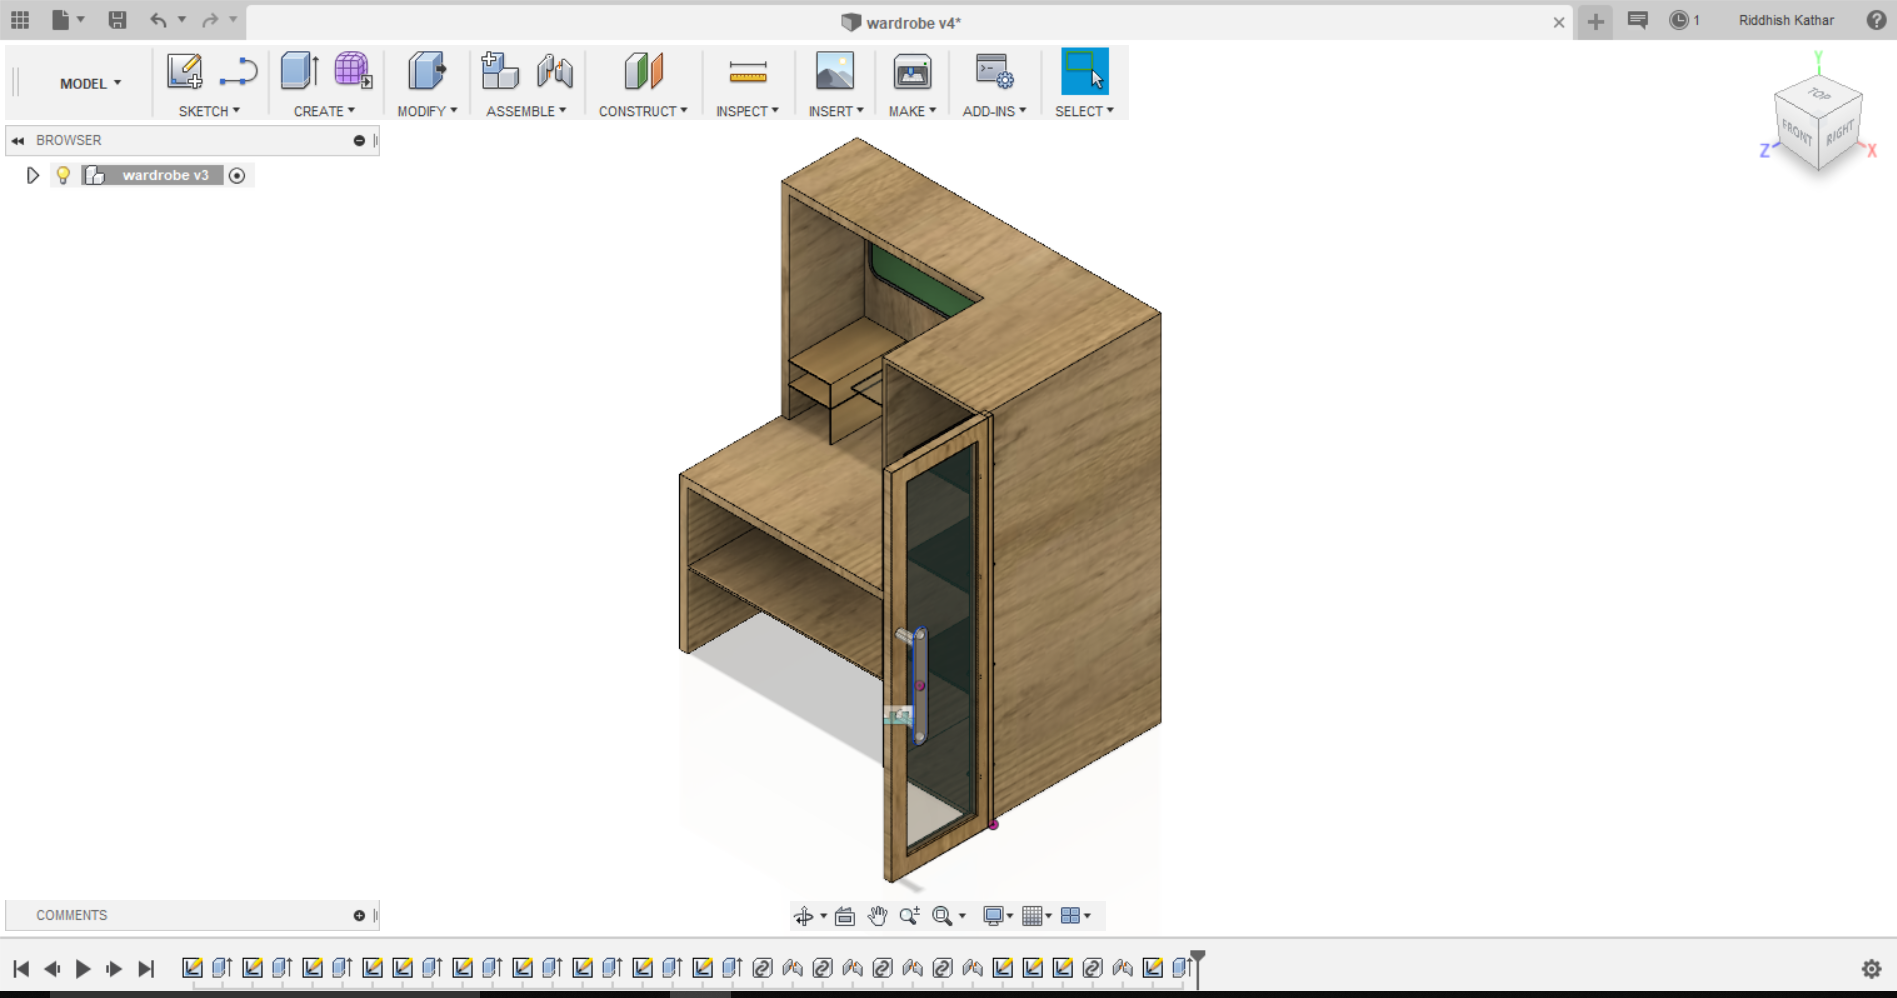This screenshot has width=1897, height=998.
Task: Open the Viewports dropdown arrow
Action: pos(1087,916)
